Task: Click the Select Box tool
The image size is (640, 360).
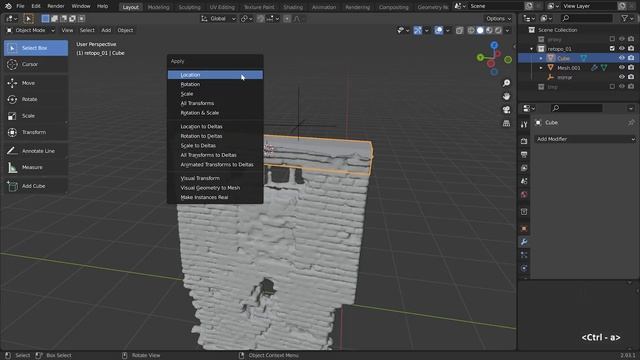Action: 36,48
